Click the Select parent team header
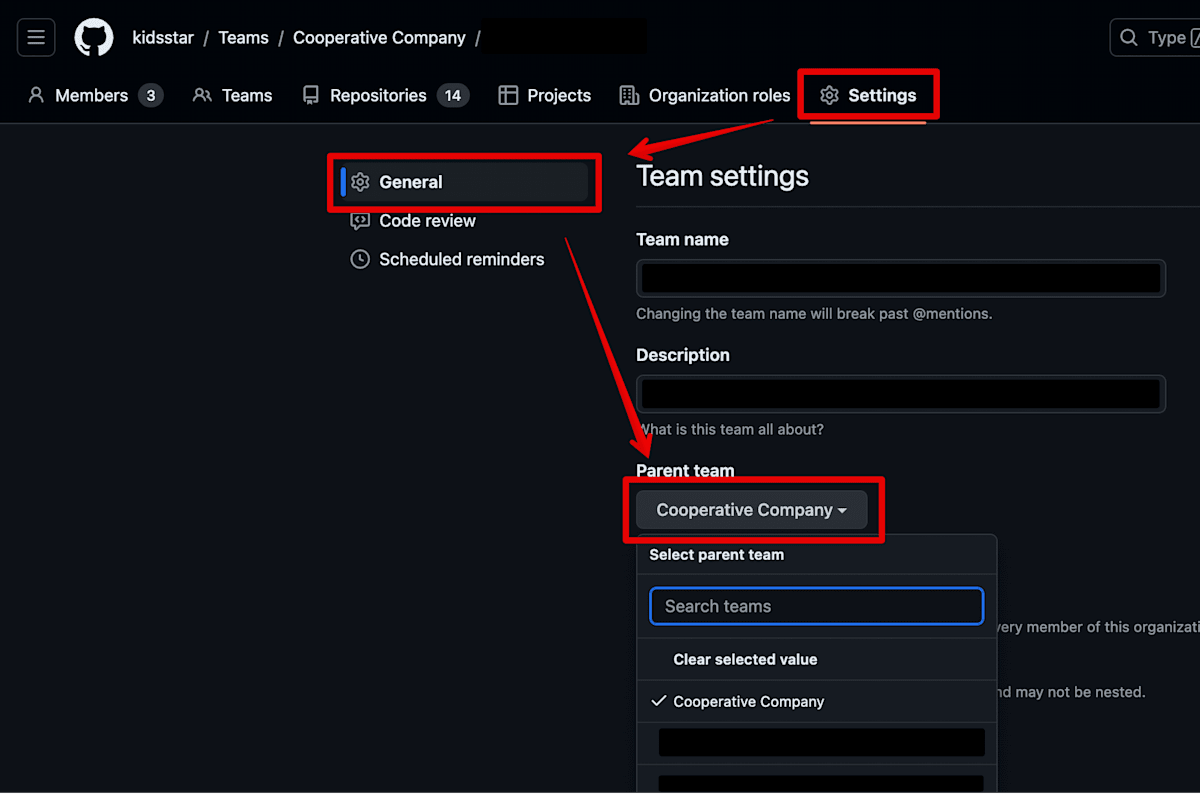The height and width of the screenshot is (794, 1200). (717, 555)
